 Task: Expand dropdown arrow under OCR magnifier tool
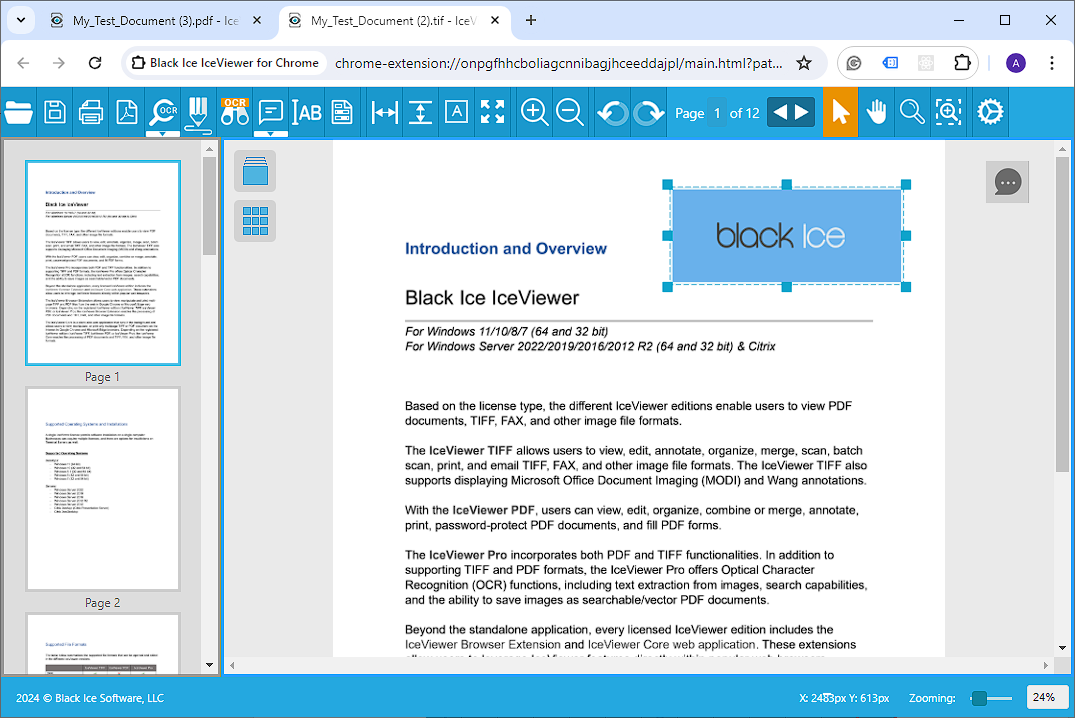click(163, 134)
